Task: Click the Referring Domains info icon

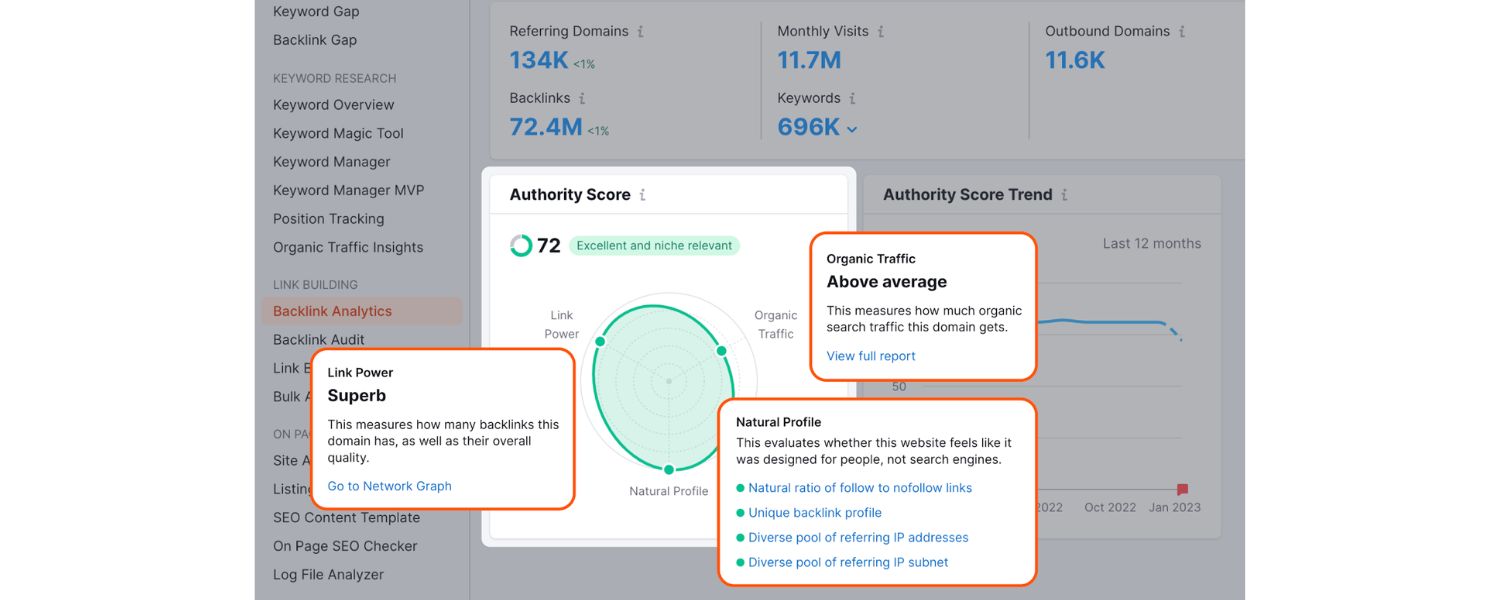Action: tap(641, 31)
